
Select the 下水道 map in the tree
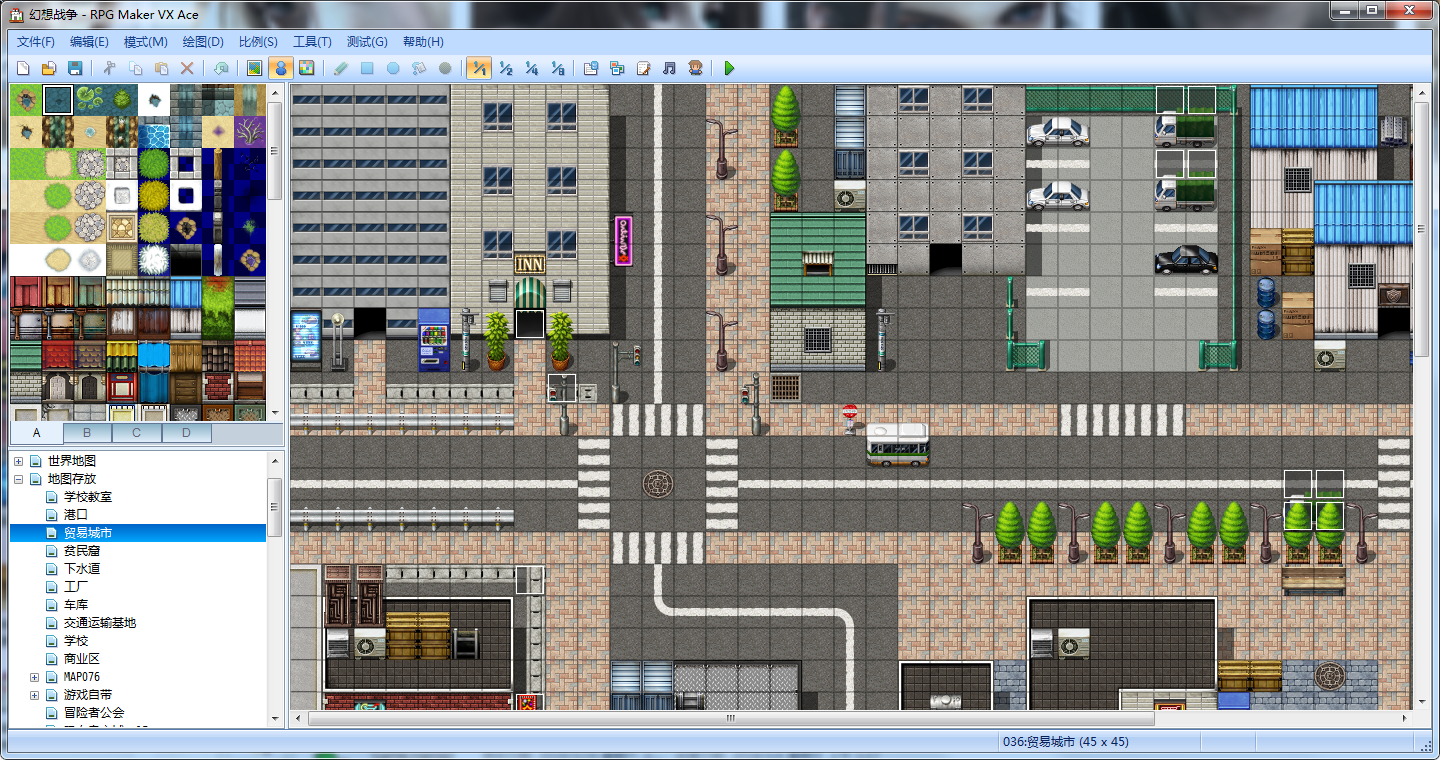pos(82,569)
